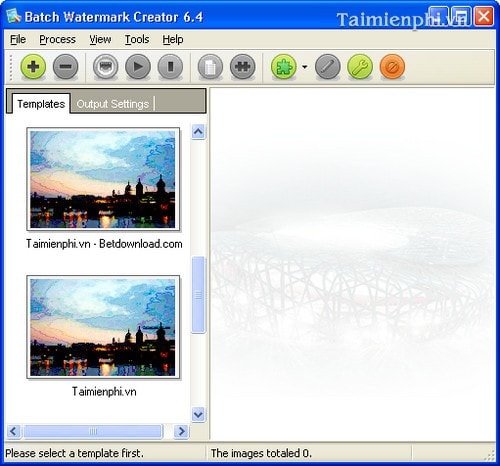The width and height of the screenshot is (500, 466).
Task: Open the File menu
Action: [18, 39]
